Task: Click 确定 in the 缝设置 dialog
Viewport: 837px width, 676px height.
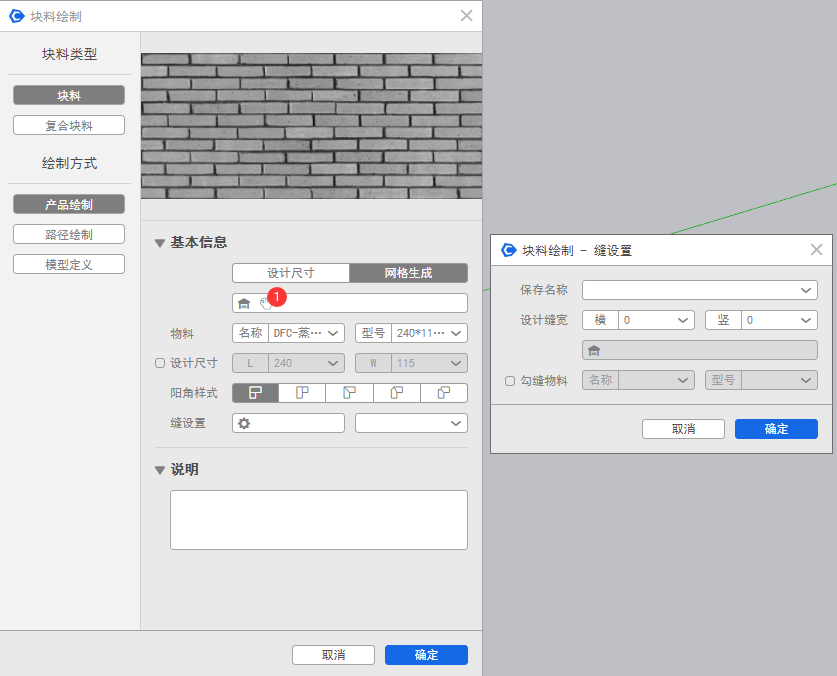Action: (776, 429)
